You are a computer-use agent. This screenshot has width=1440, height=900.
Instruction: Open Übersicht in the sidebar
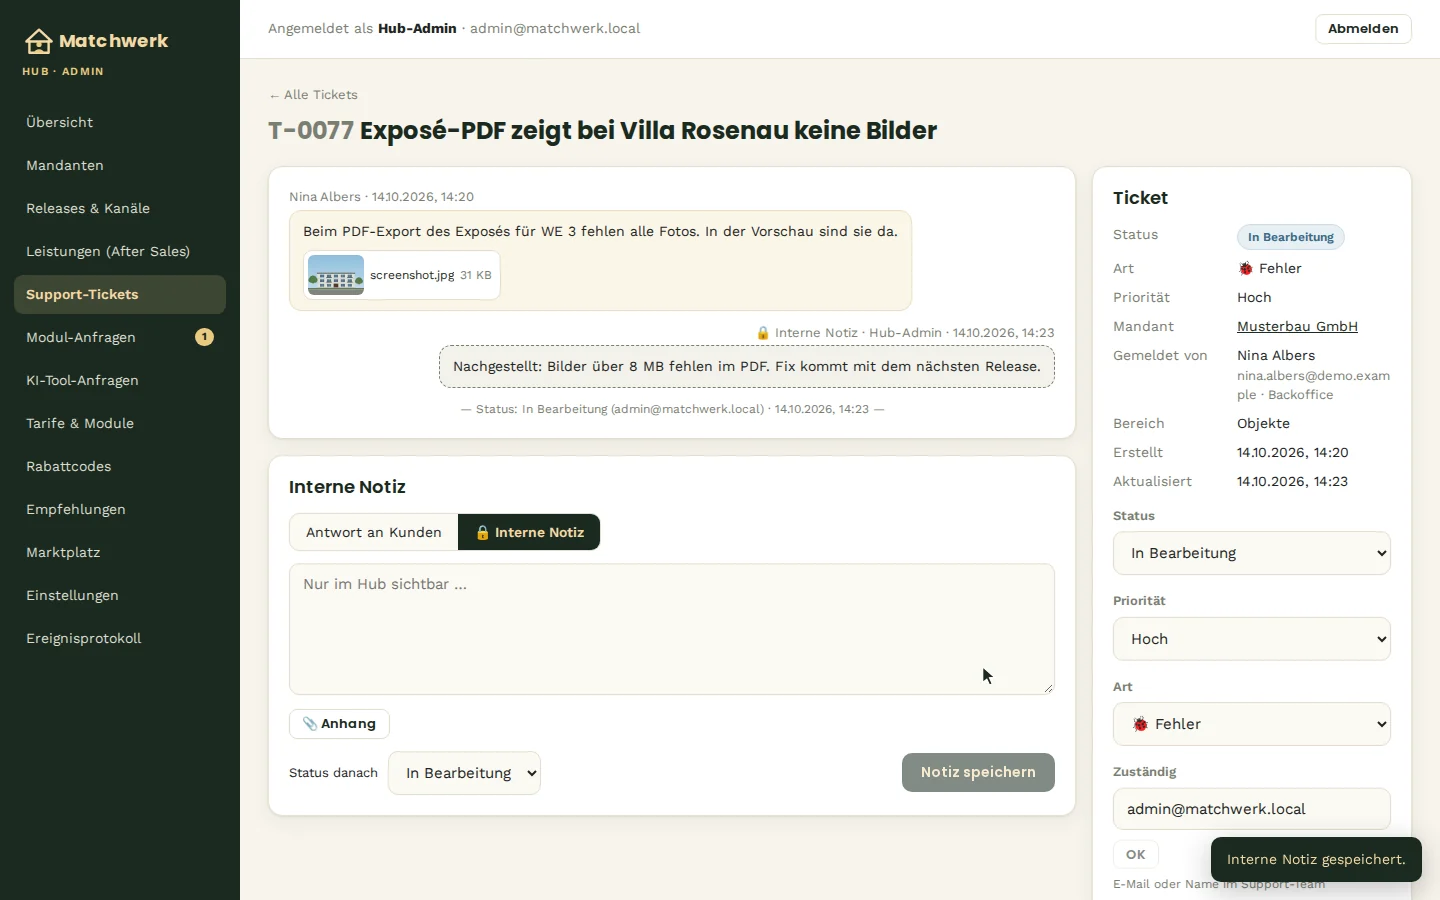tap(120, 122)
